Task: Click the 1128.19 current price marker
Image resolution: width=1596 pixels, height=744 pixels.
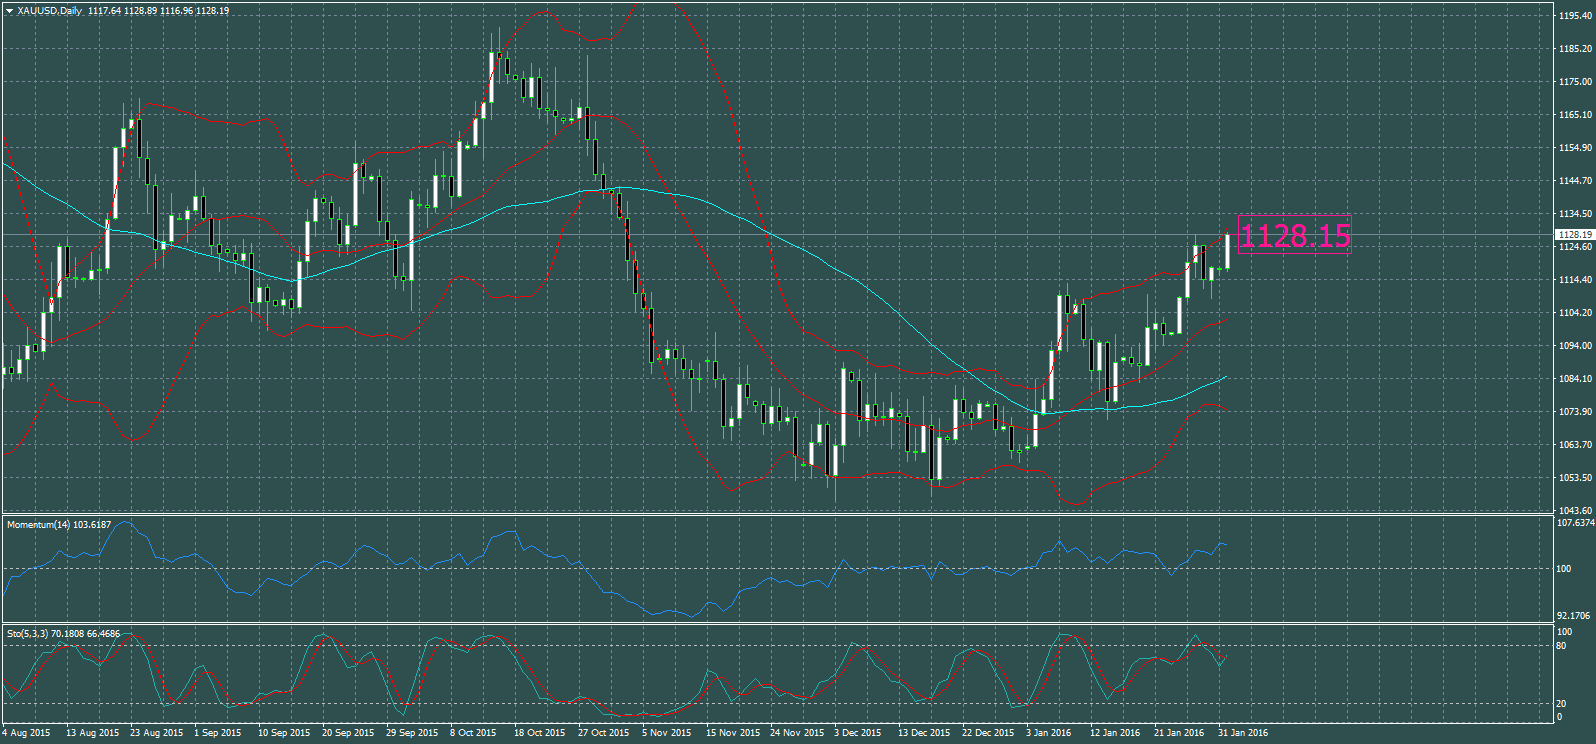Action: point(1574,235)
